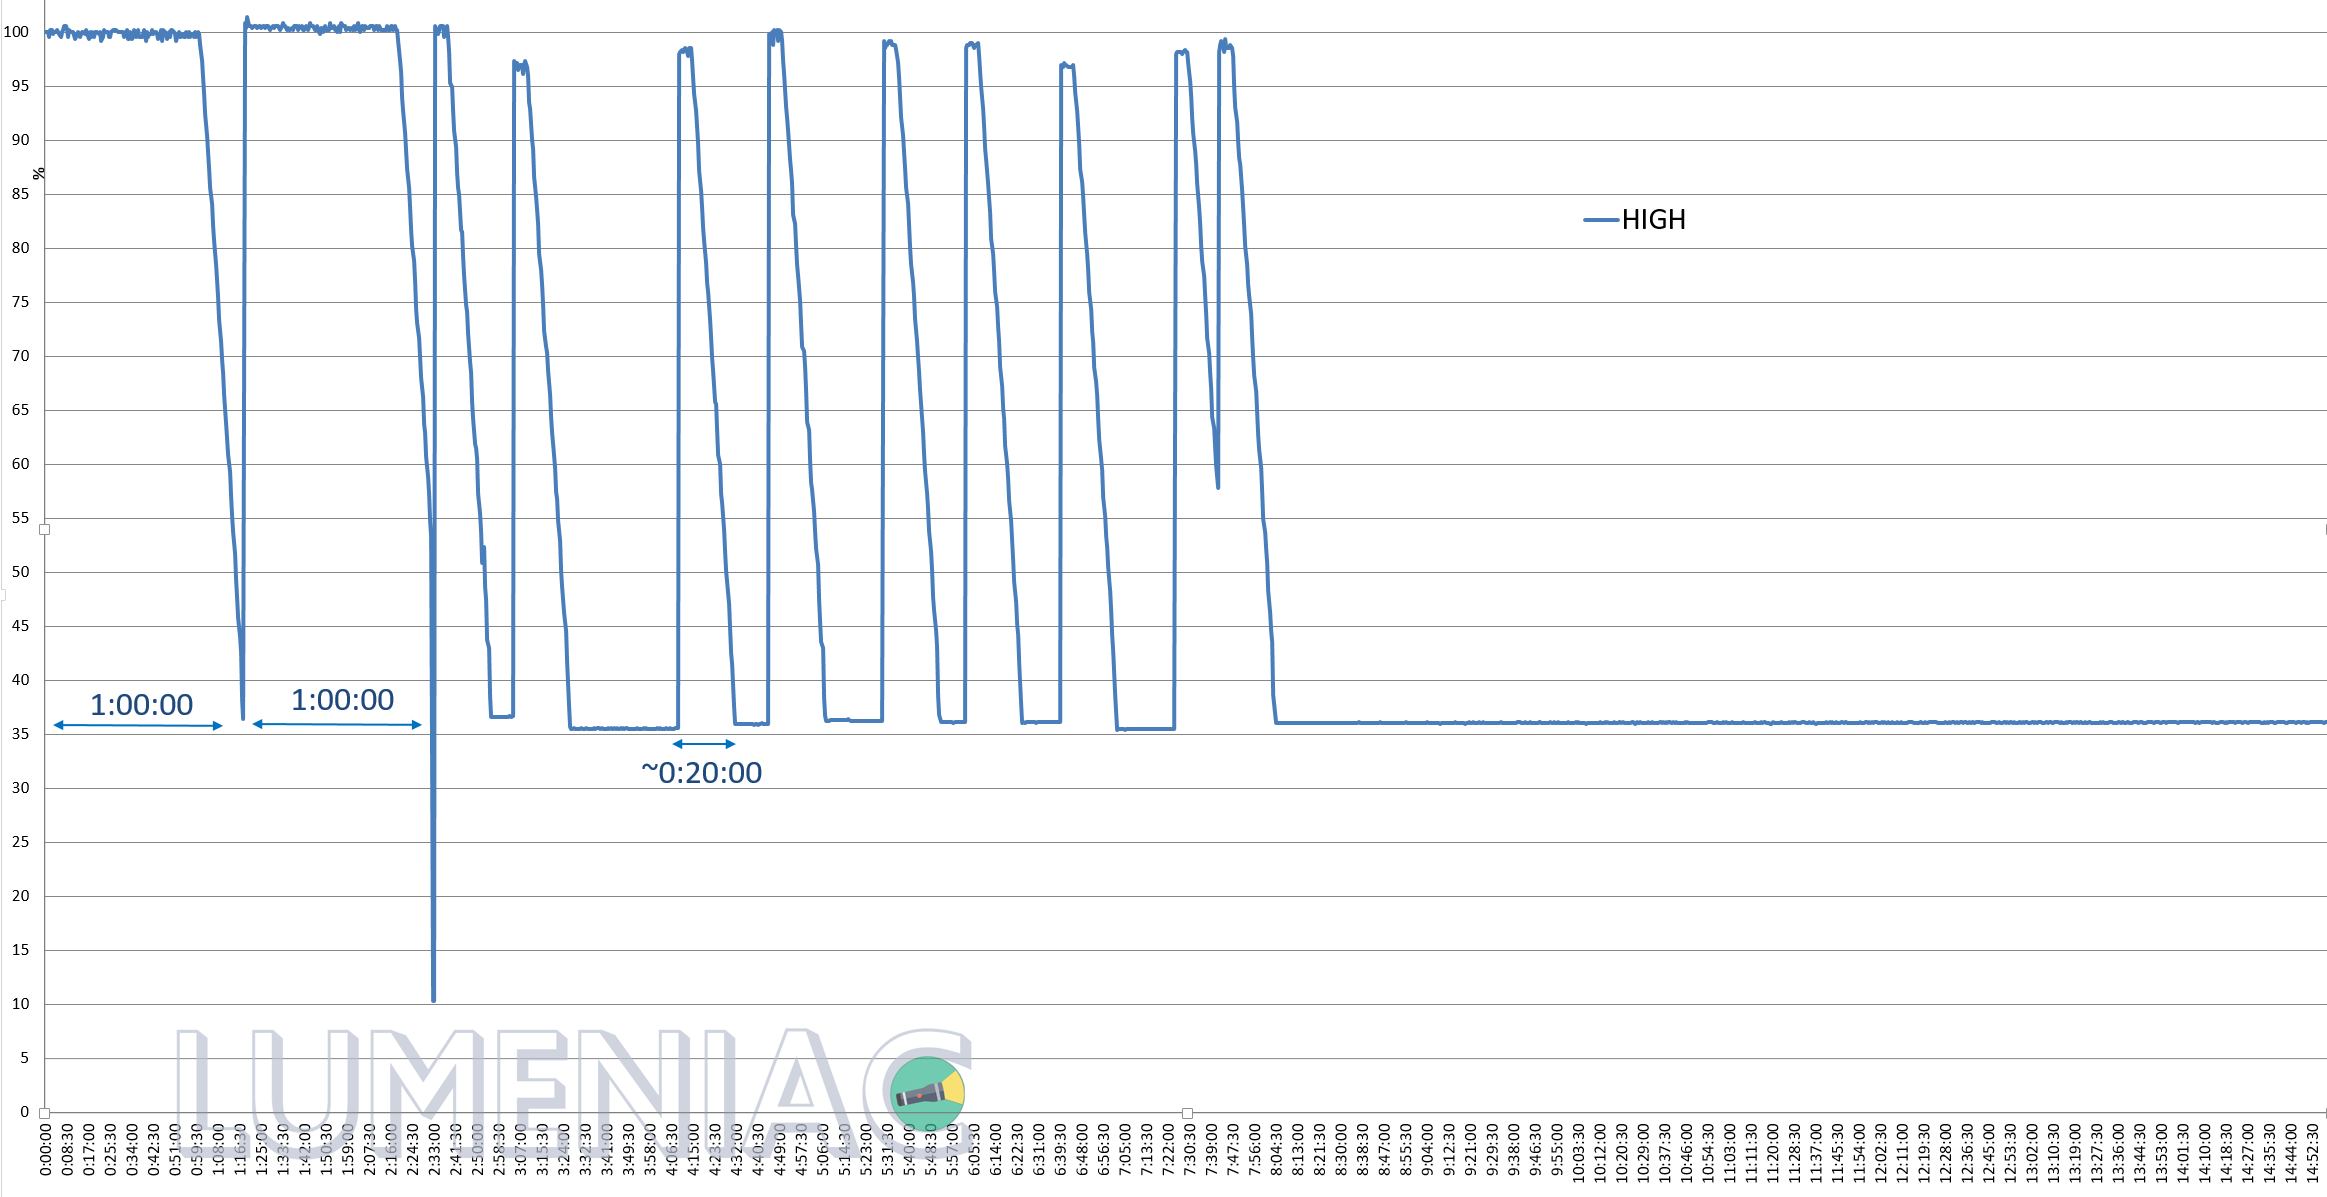Click the 50 label on y-axis

[20, 572]
